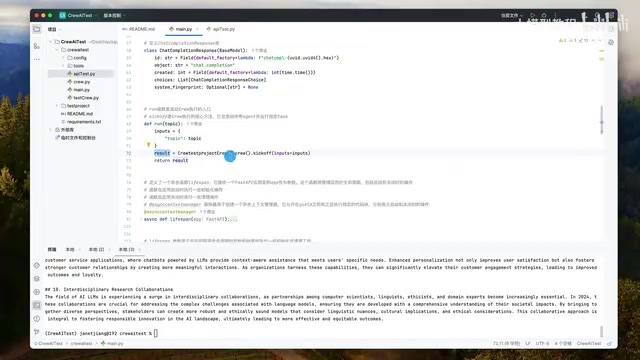
Task: Expand the external libraries node
Action: (x=51, y=130)
